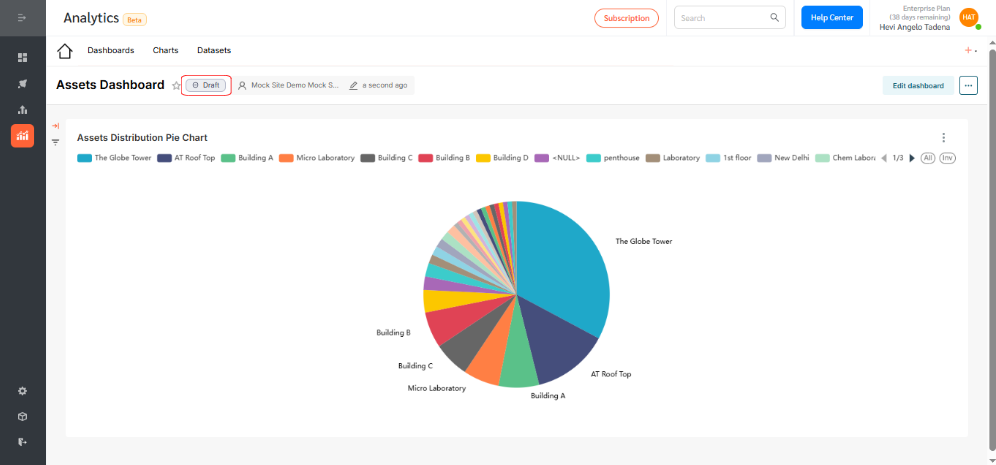Image resolution: width=996 pixels, height=465 pixels.
Task: Open the cube icon in sidebar
Action: tap(22, 416)
